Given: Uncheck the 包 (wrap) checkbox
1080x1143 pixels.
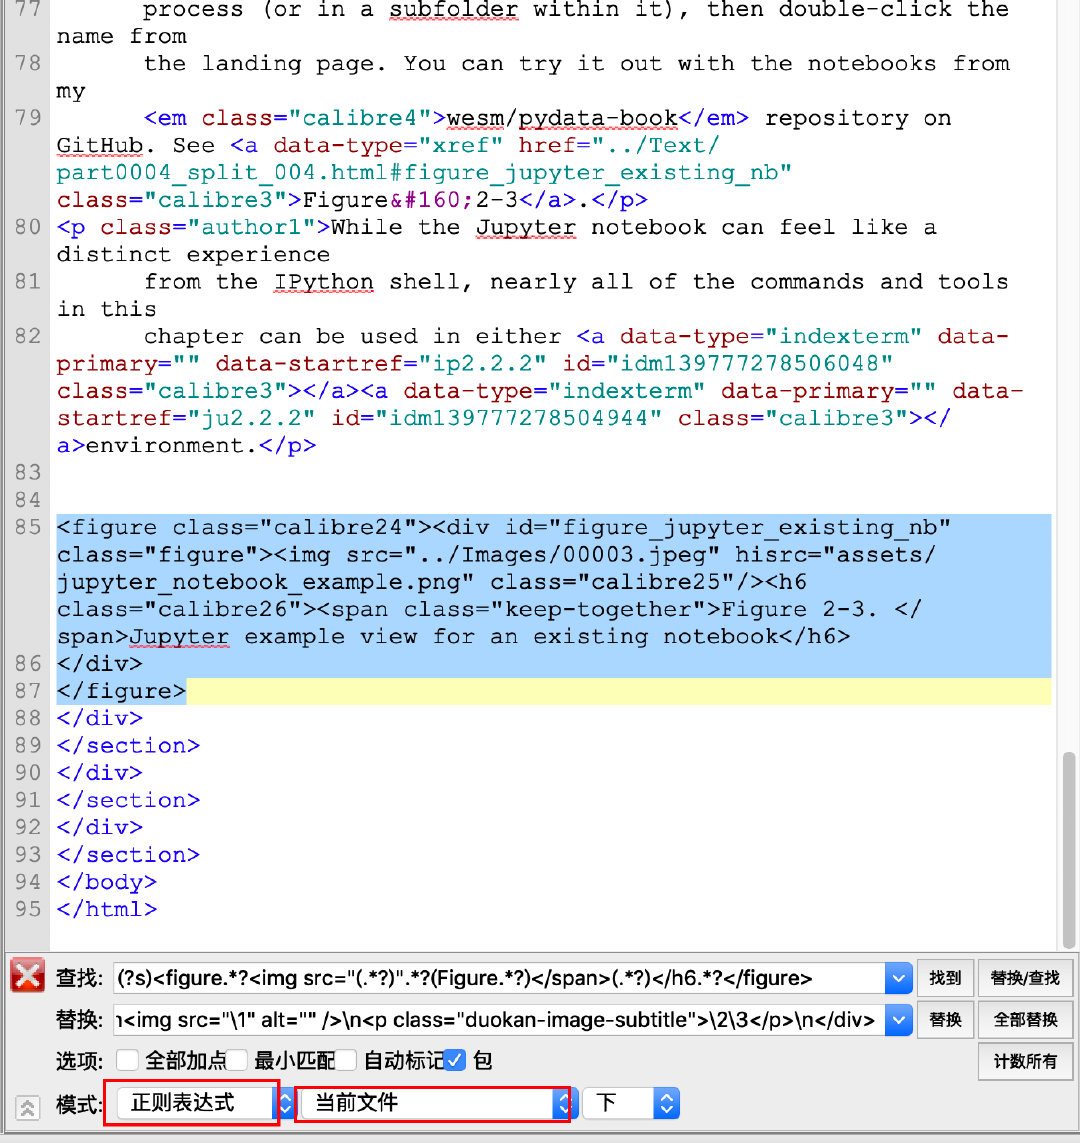Looking at the screenshot, I should coord(454,1061).
